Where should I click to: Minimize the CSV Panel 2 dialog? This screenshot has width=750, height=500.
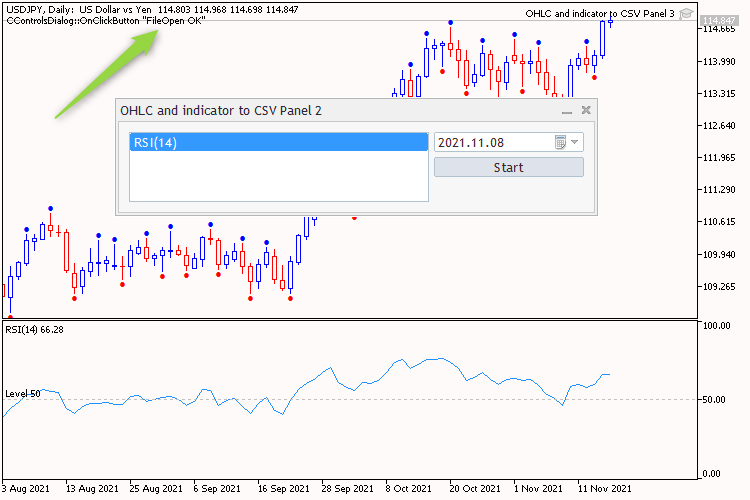(x=567, y=111)
